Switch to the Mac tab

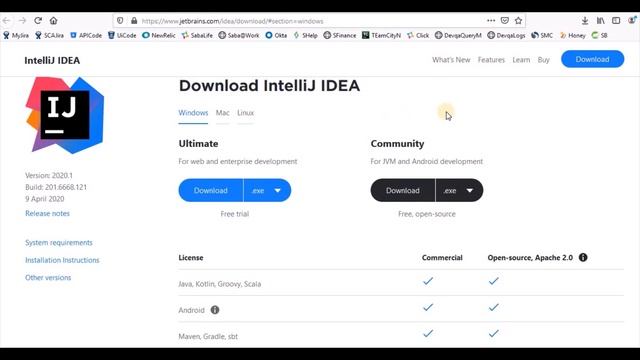coord(222,113)
